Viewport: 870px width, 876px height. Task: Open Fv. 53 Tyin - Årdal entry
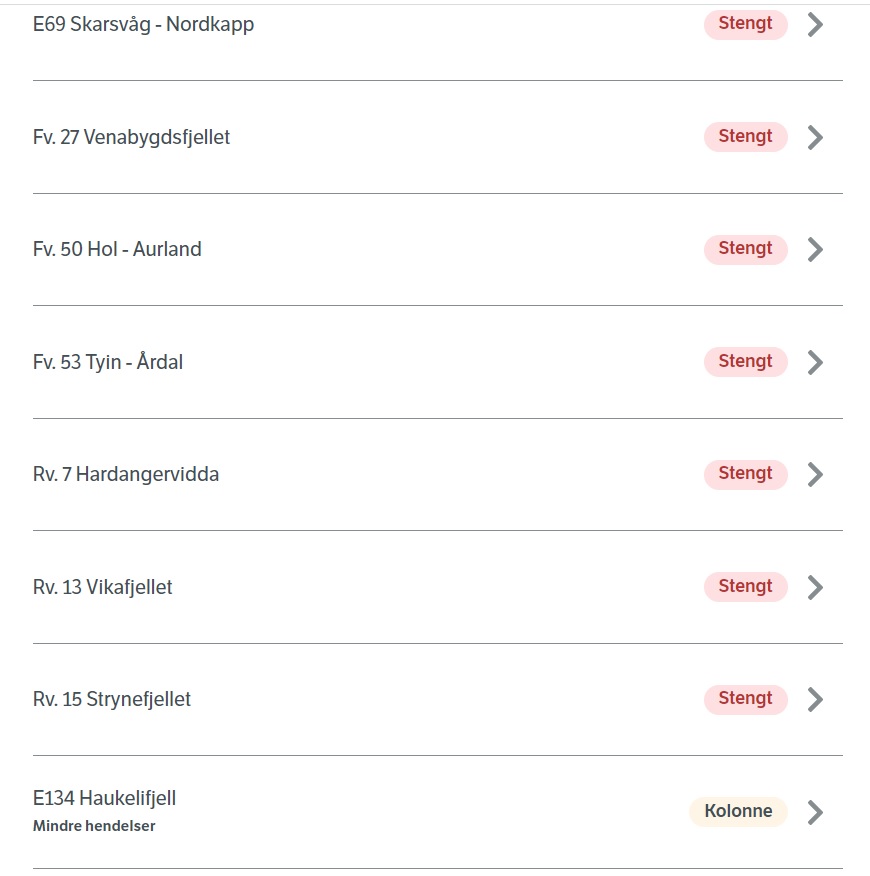click(x=108, y=361)
